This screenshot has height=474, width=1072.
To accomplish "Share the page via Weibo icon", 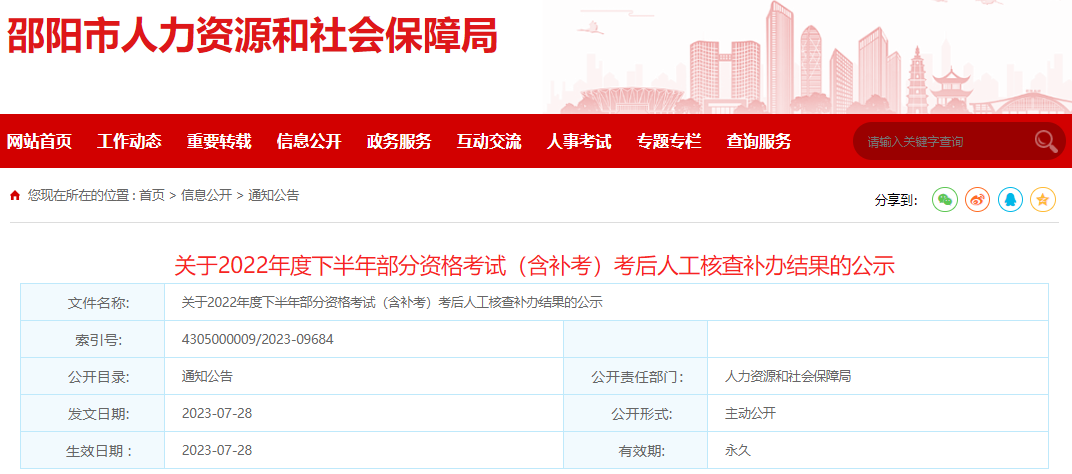I will pos(978,200).
